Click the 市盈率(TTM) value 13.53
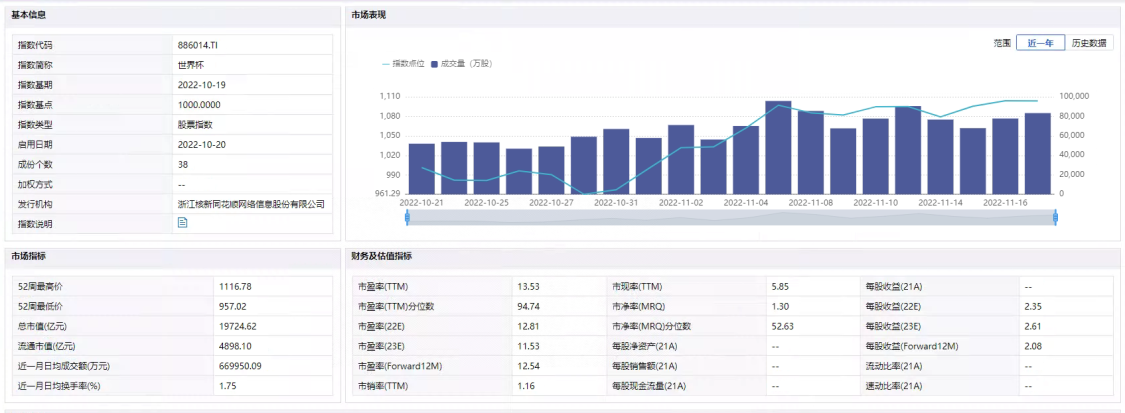The image size is (1125, 413). point(529,286)
